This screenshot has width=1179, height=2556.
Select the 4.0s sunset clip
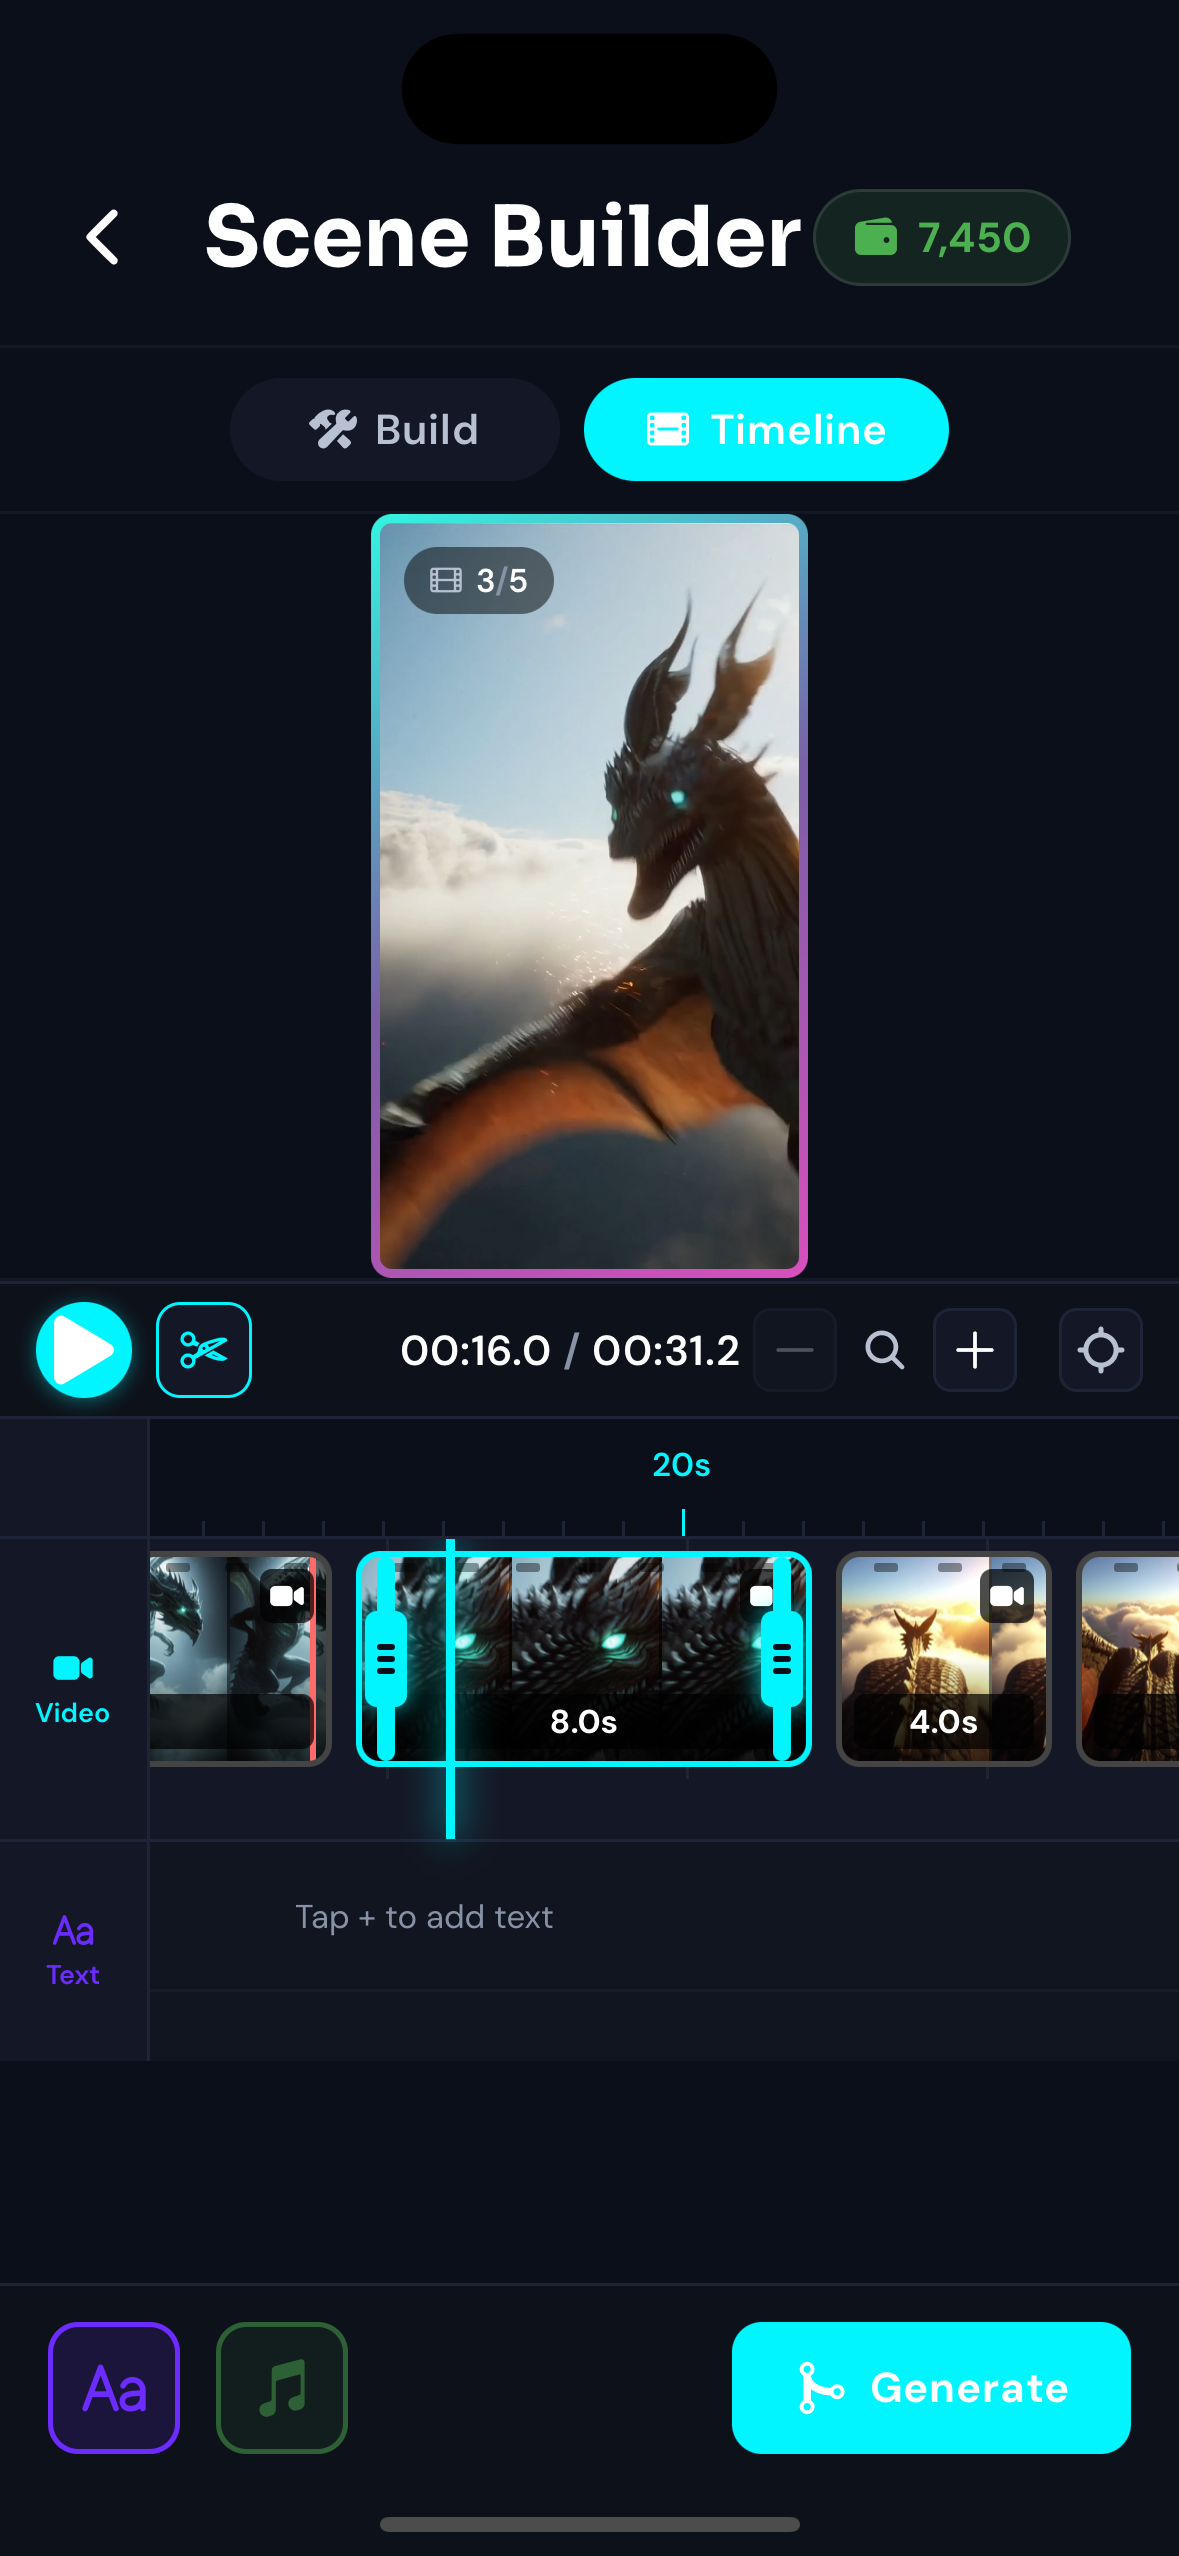coord(943,1660)
